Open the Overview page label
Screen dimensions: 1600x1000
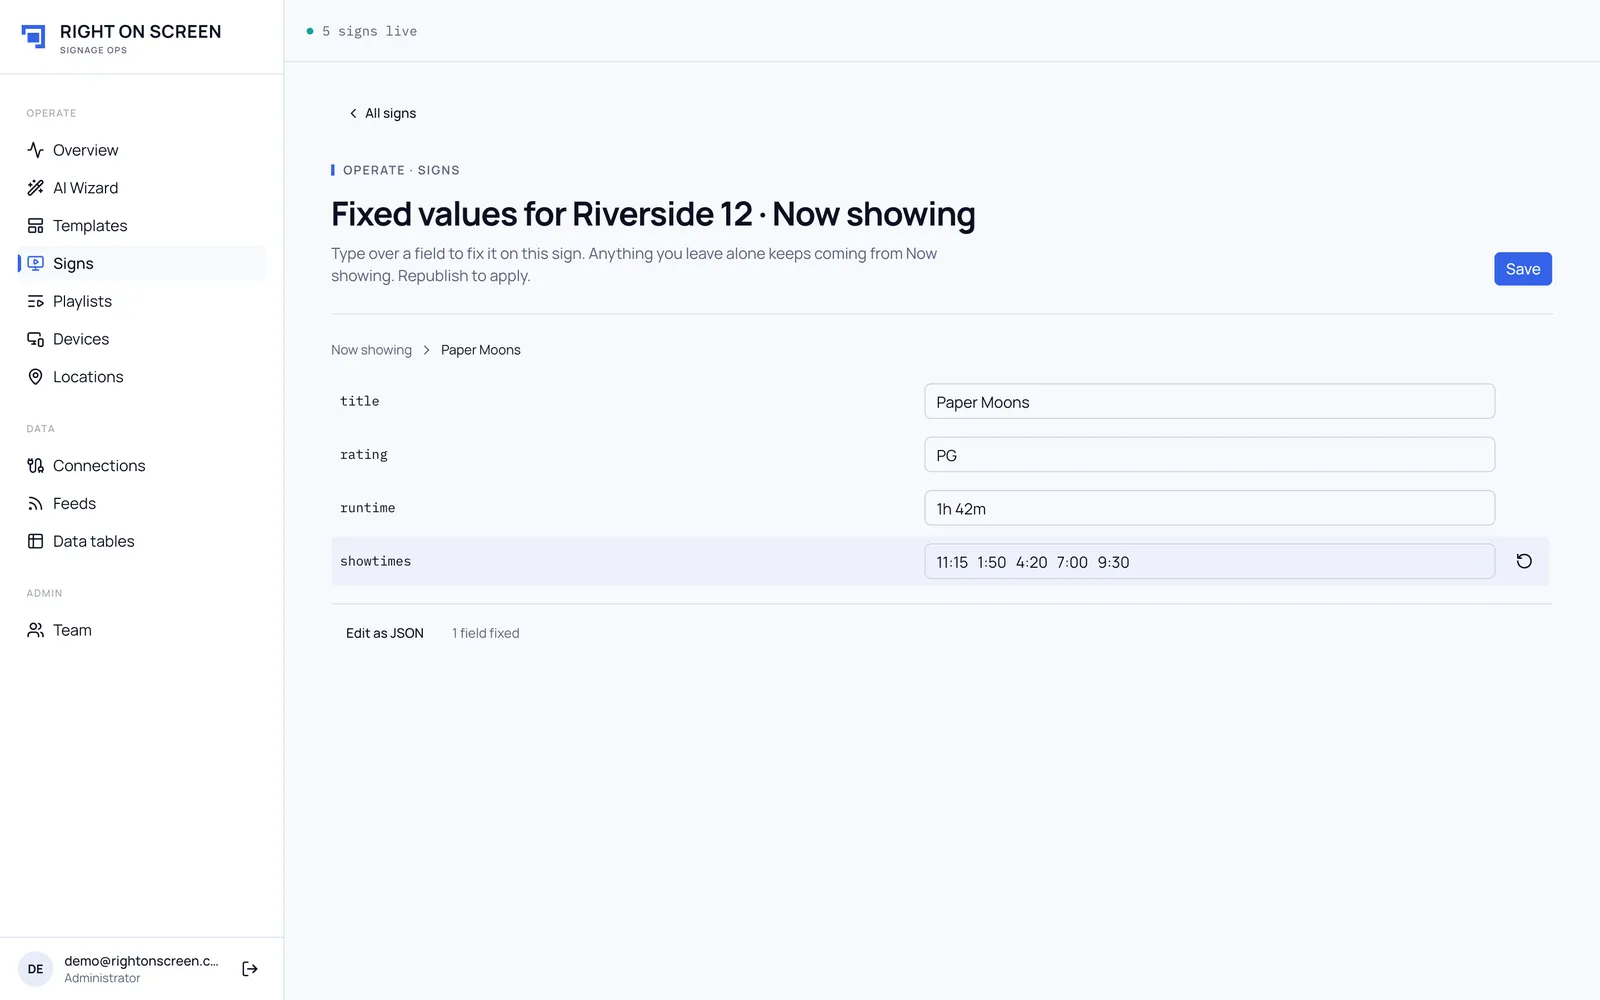[x=85, y=150]
